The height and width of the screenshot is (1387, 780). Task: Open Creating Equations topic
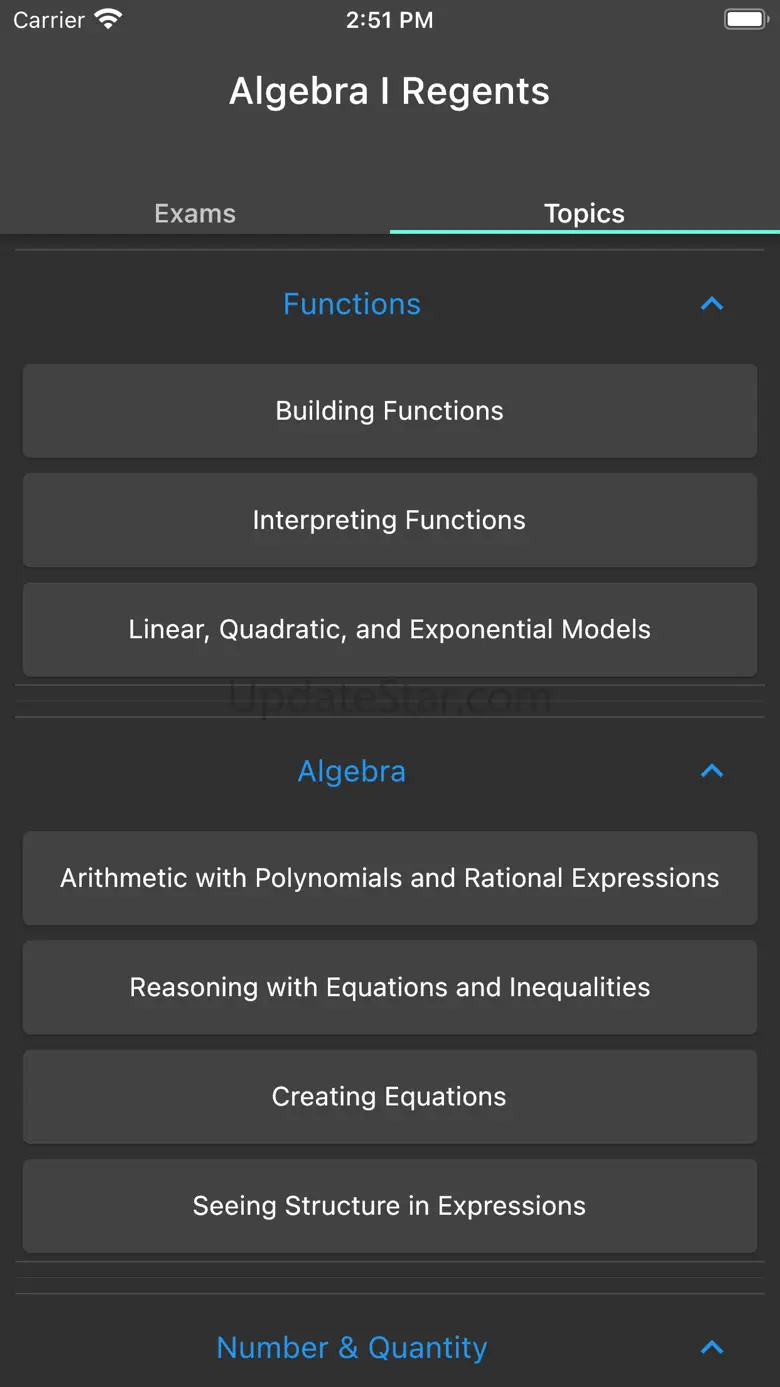coord(390,1097)
